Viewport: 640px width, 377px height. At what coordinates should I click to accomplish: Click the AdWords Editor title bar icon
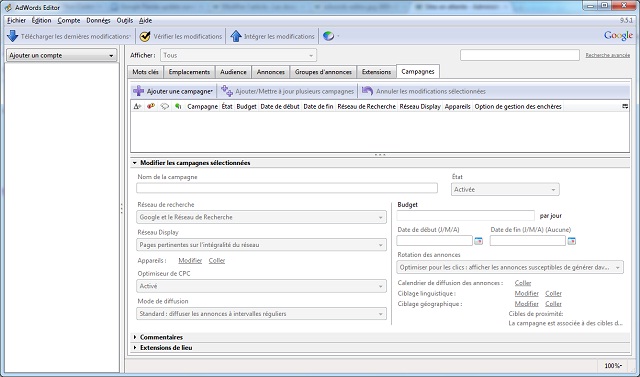8,7
